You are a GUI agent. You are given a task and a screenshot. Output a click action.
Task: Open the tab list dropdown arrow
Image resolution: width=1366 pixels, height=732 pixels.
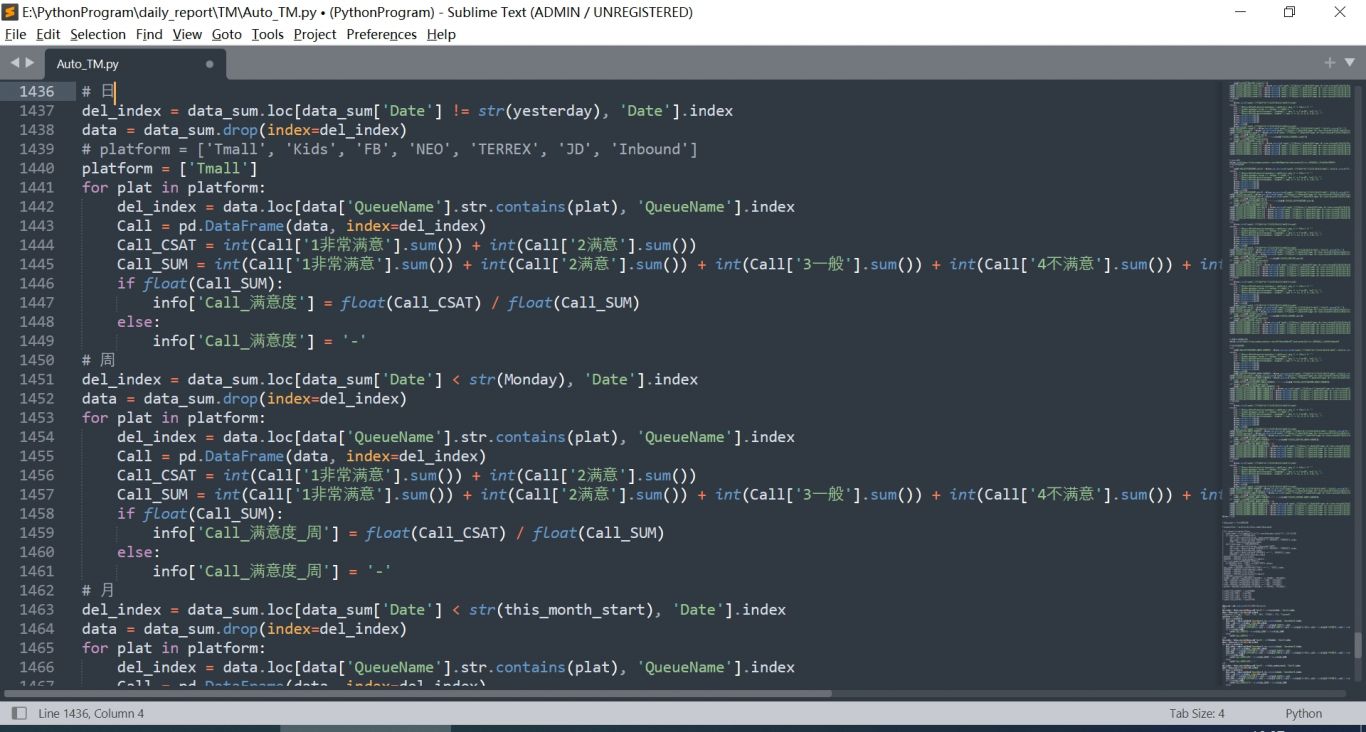tap(1350, 62)
